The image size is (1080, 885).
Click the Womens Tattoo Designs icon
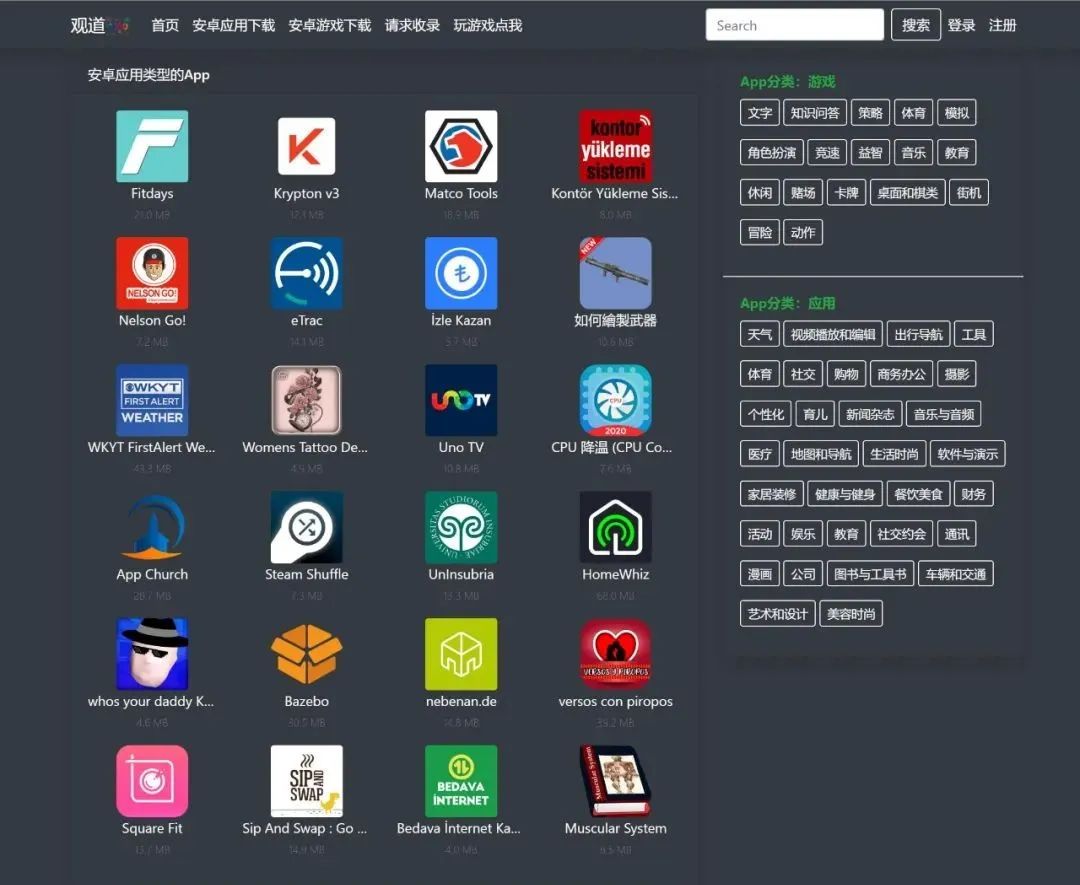coord(307,400)
